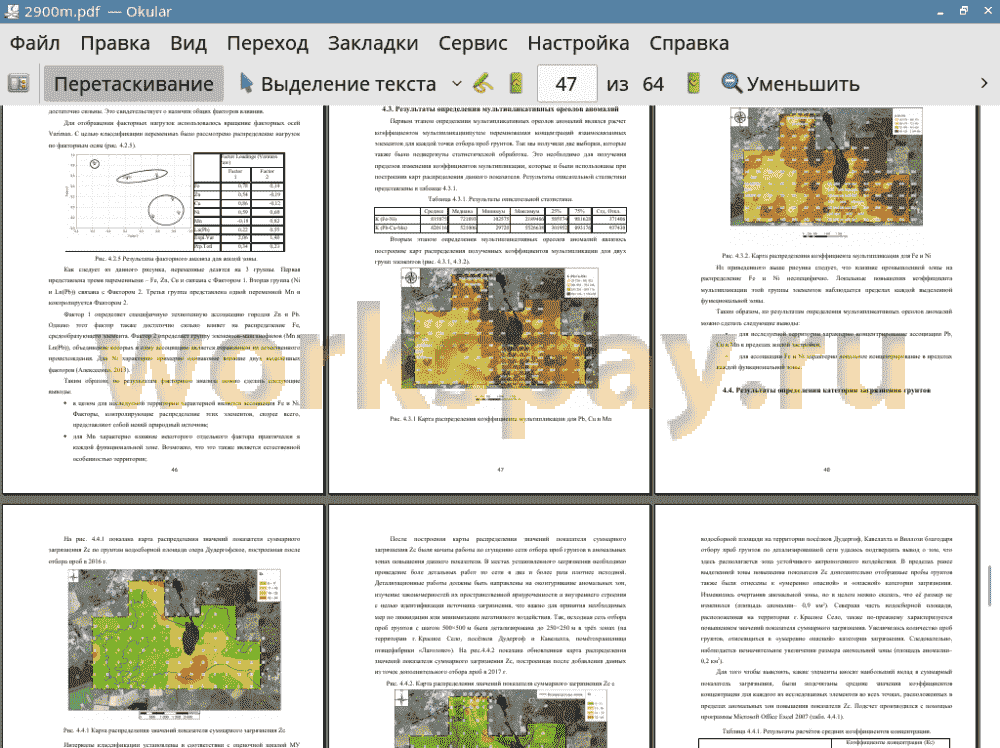The image size is (1000, 748).
Task: Toggle the sidebar panel icon
Action: pos(18,84)
